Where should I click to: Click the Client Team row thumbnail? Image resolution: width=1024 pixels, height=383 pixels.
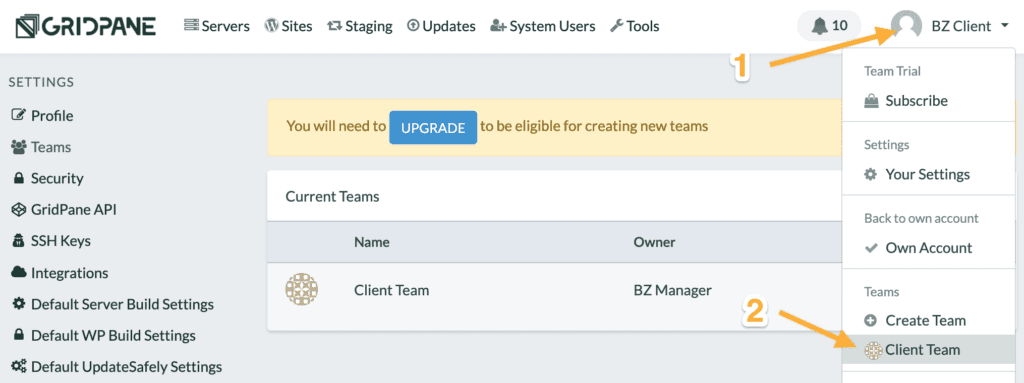click(x=302, y=289)
